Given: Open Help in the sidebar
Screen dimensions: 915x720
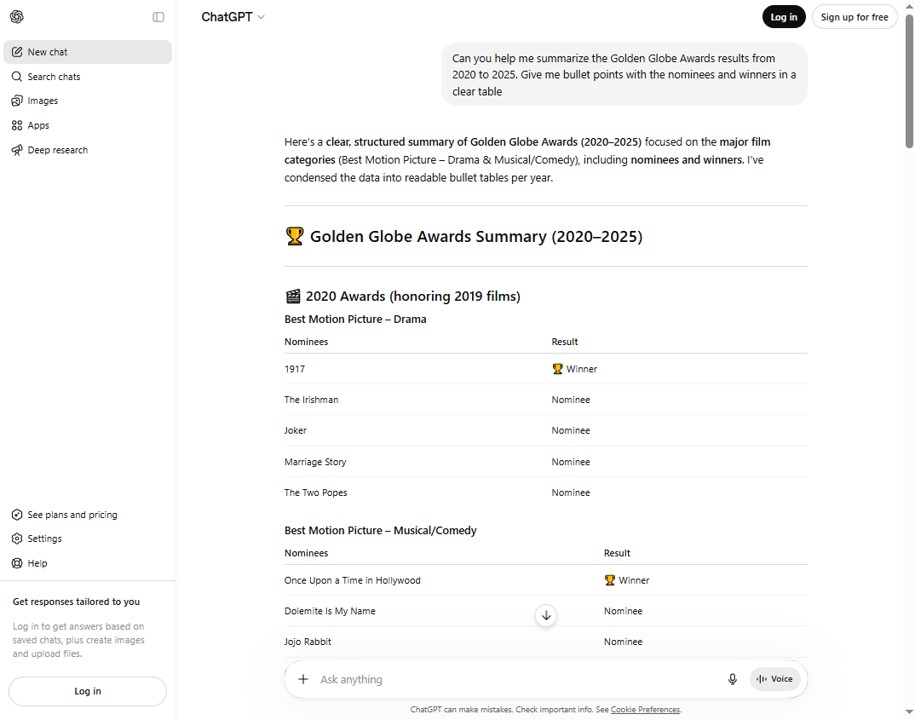Looking at the screenshot, I should 88,563.
